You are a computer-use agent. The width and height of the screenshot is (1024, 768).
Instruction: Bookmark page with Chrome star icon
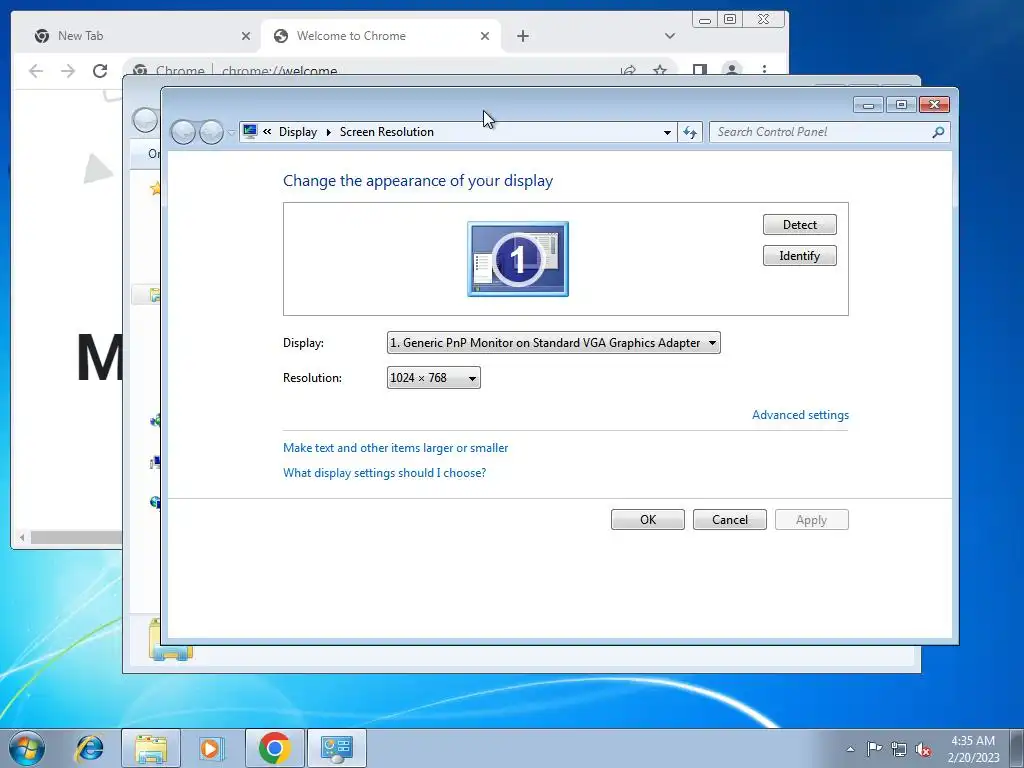coord(660,69)
